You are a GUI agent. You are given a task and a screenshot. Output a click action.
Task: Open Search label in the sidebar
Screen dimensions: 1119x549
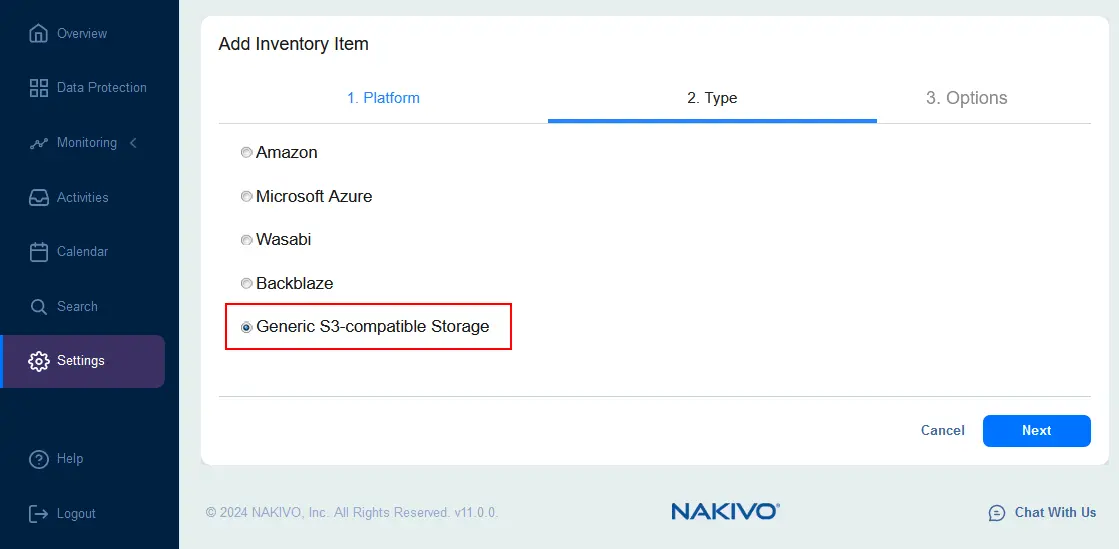click(x=77, y=306)
